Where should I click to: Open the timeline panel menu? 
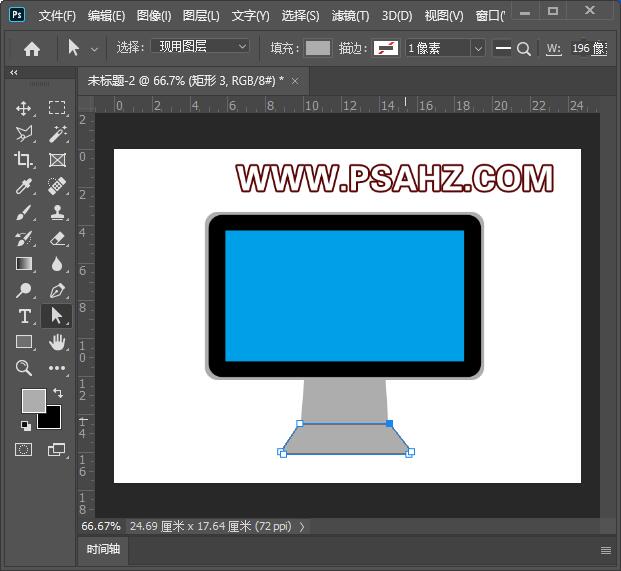pyautogui.click(x=606, y=550)
